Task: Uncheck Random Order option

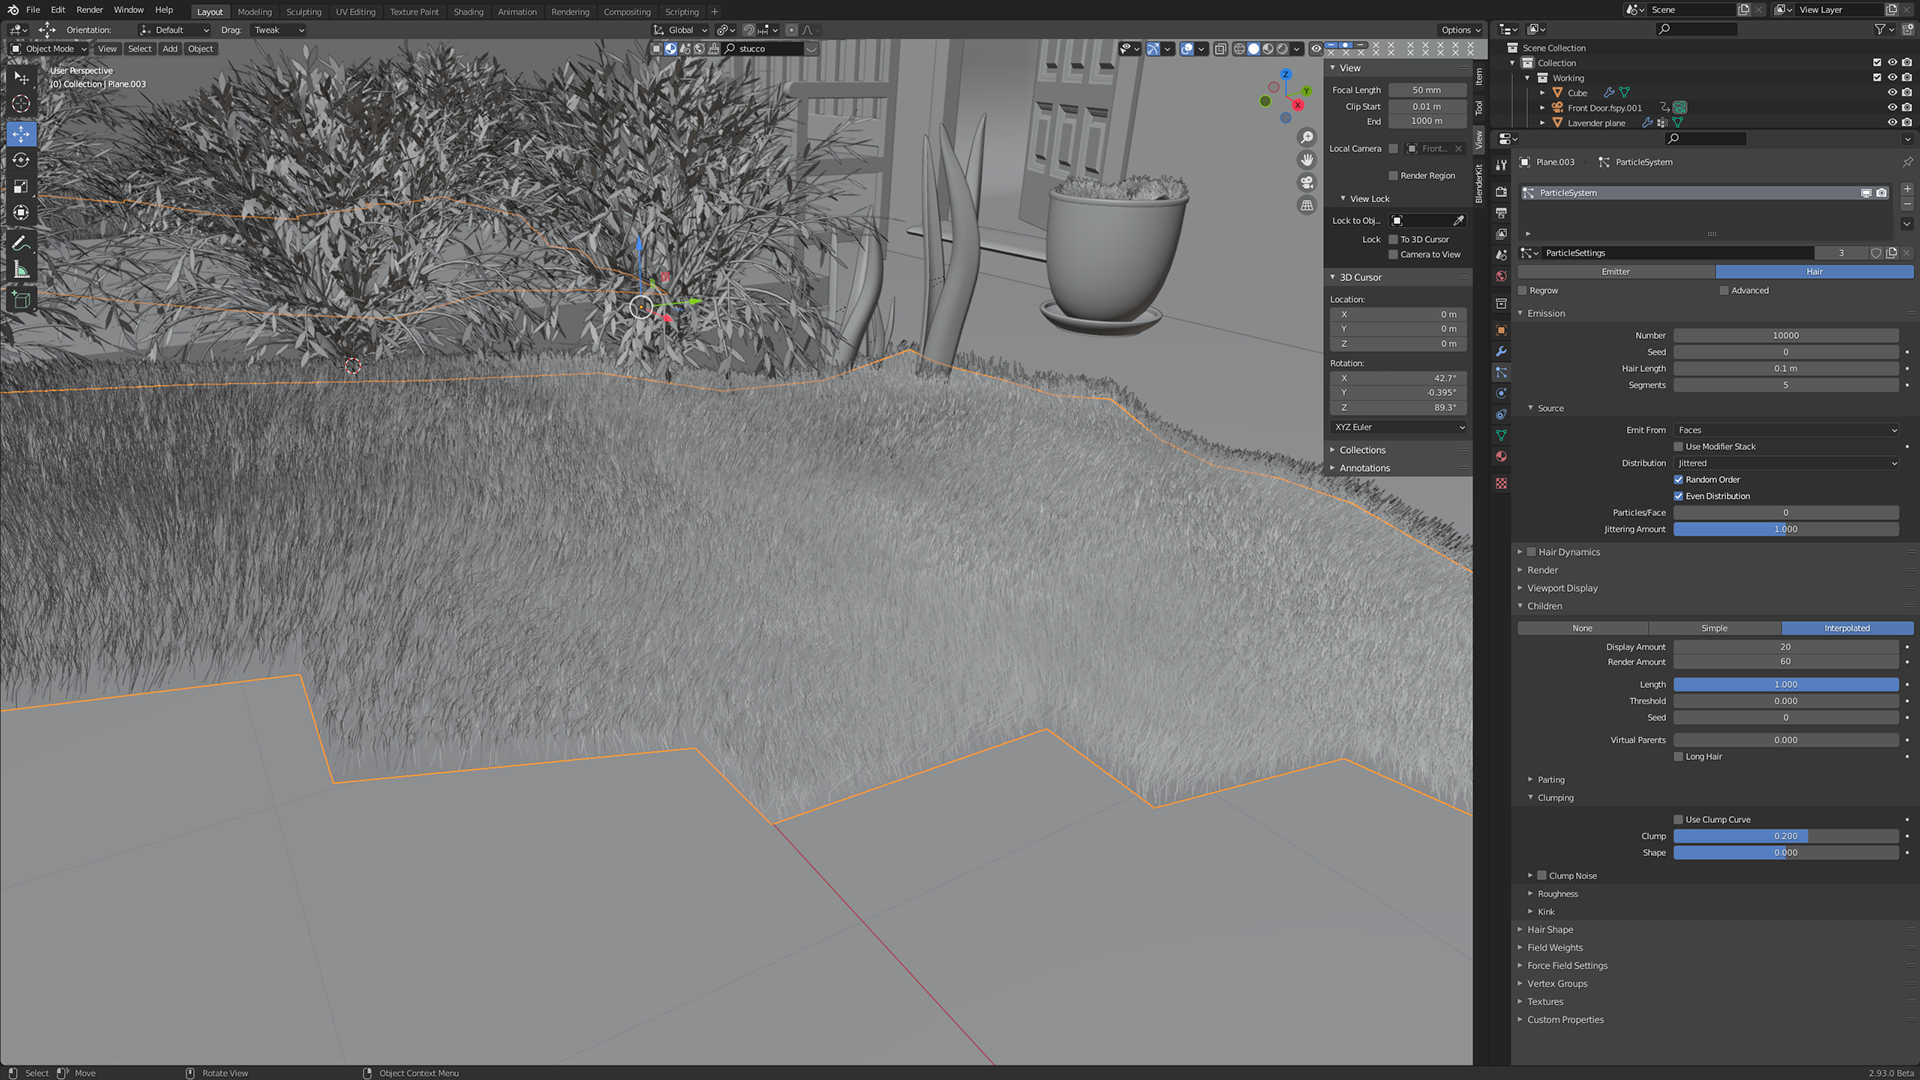Action: tap(1679, 480)
